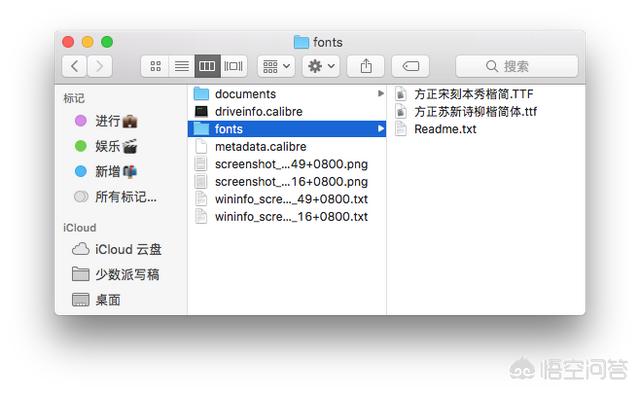Viewport: 640px width, 393px height.
Task: Click the arrow on the fonts row
Action: 380,129
